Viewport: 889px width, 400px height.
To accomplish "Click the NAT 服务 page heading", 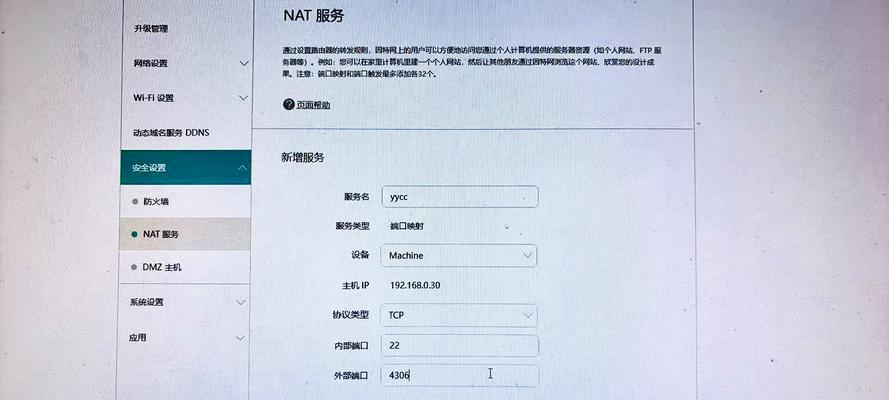I will 314,16.
